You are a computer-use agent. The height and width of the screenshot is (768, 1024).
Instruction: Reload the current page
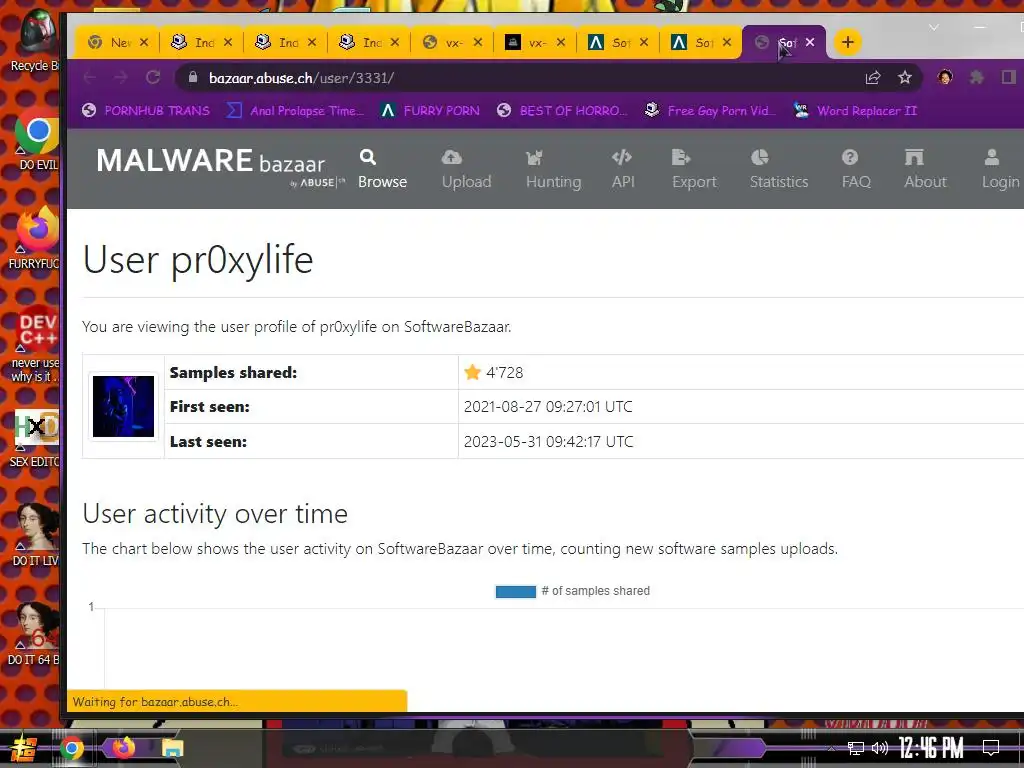[x=153, y=78]
